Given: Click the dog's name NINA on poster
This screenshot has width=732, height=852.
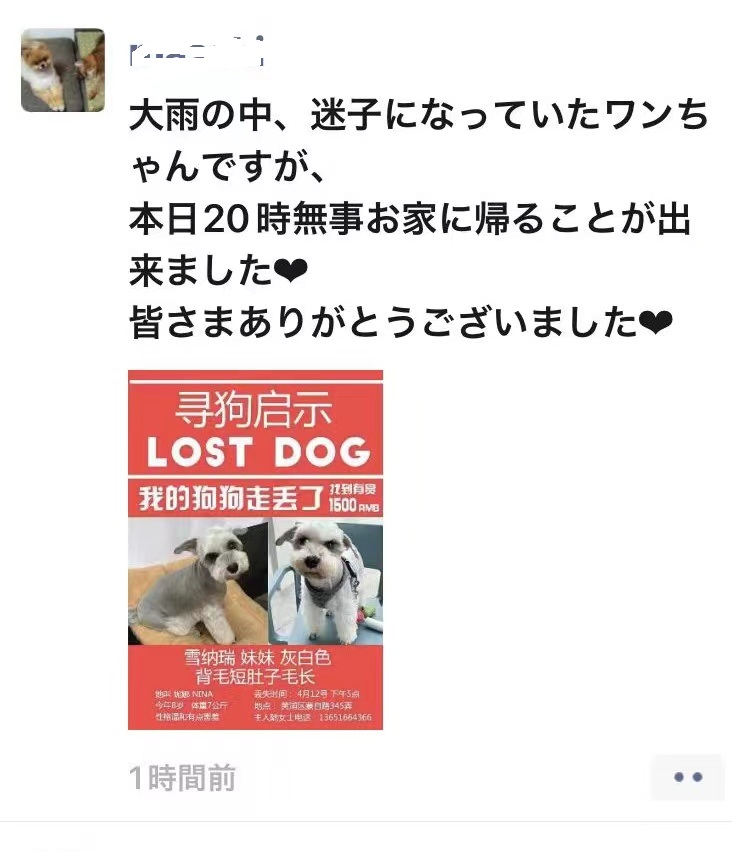Looking at the screenshot, I should click(x=202, y=694).
